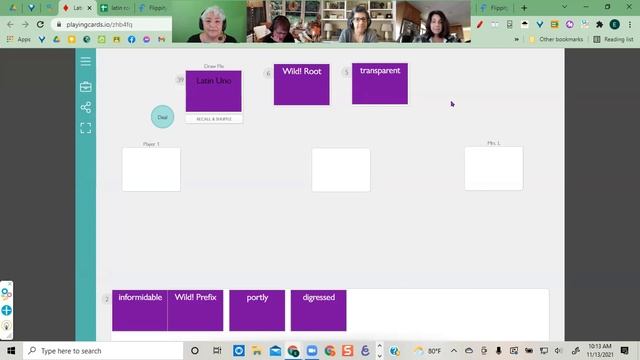Open the notification center icon
The width and height of the screenshot is (640, 360).
coord(624,351)
